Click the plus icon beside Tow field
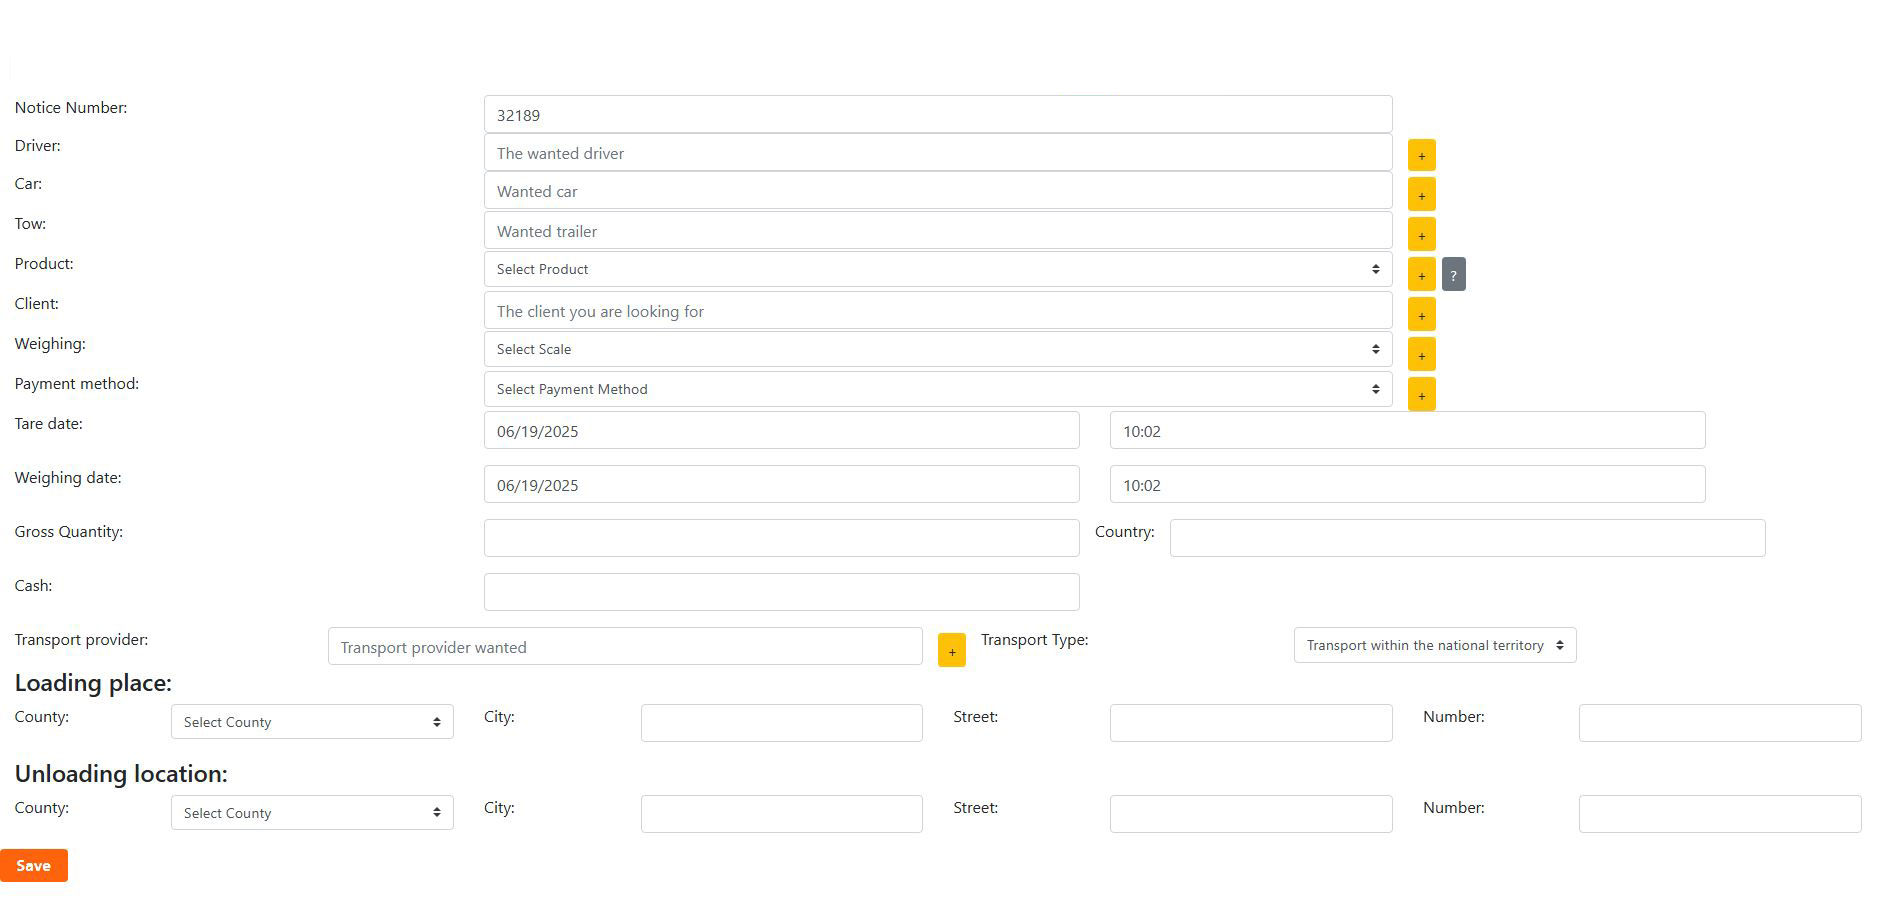This screenshot has height=910, width=1883. 1421,235
